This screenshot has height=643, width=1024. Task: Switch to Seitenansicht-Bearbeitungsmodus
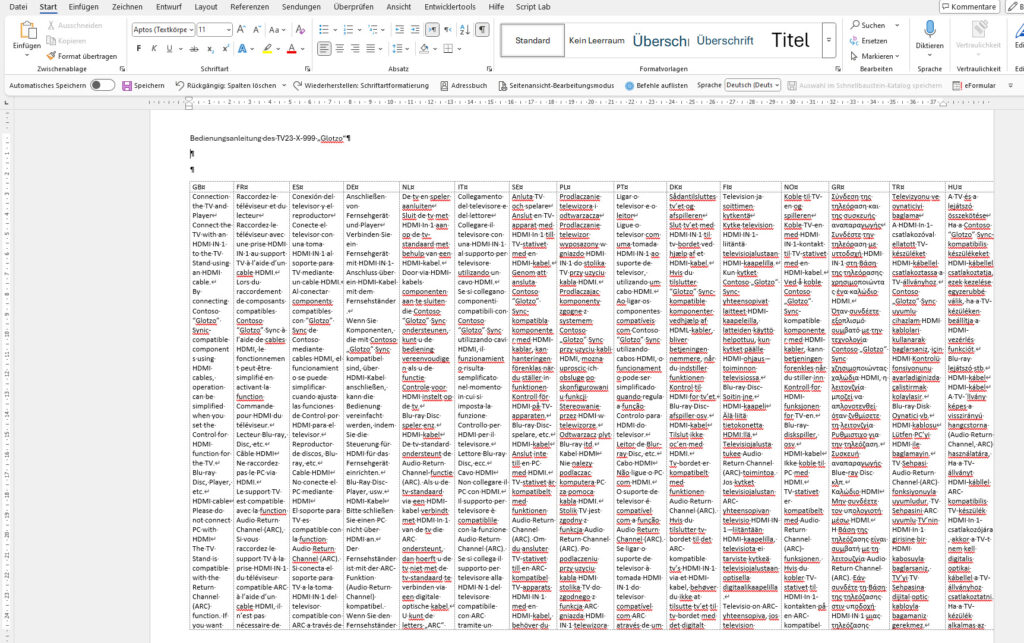(x=556, y=86)
